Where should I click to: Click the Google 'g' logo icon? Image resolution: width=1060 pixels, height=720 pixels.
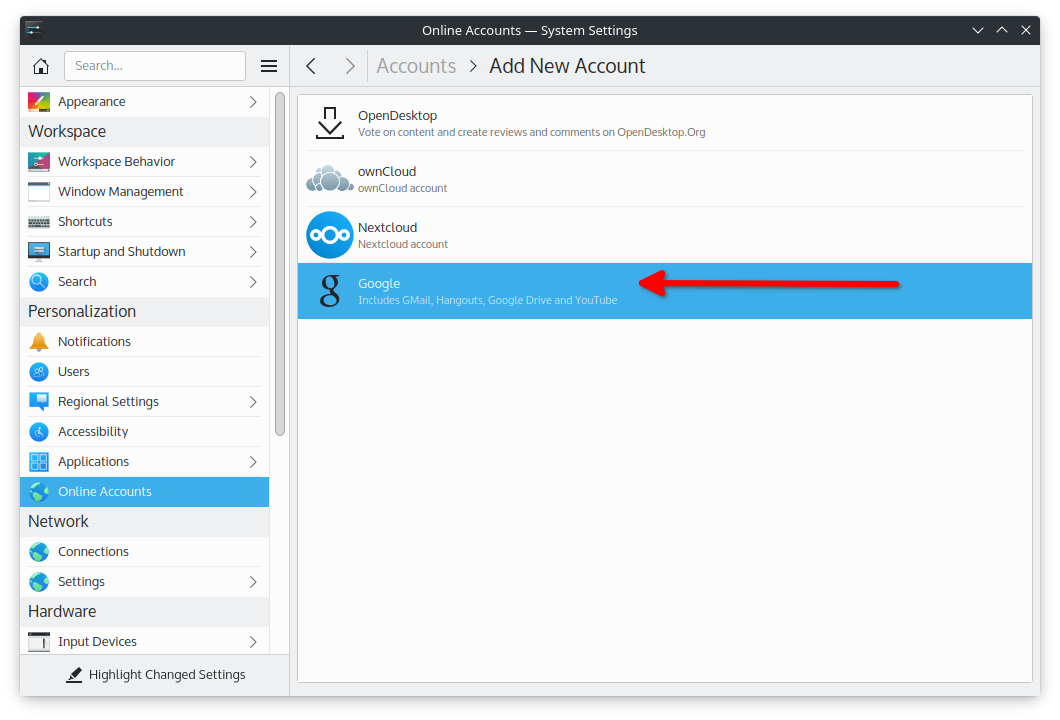pos(330,291)
